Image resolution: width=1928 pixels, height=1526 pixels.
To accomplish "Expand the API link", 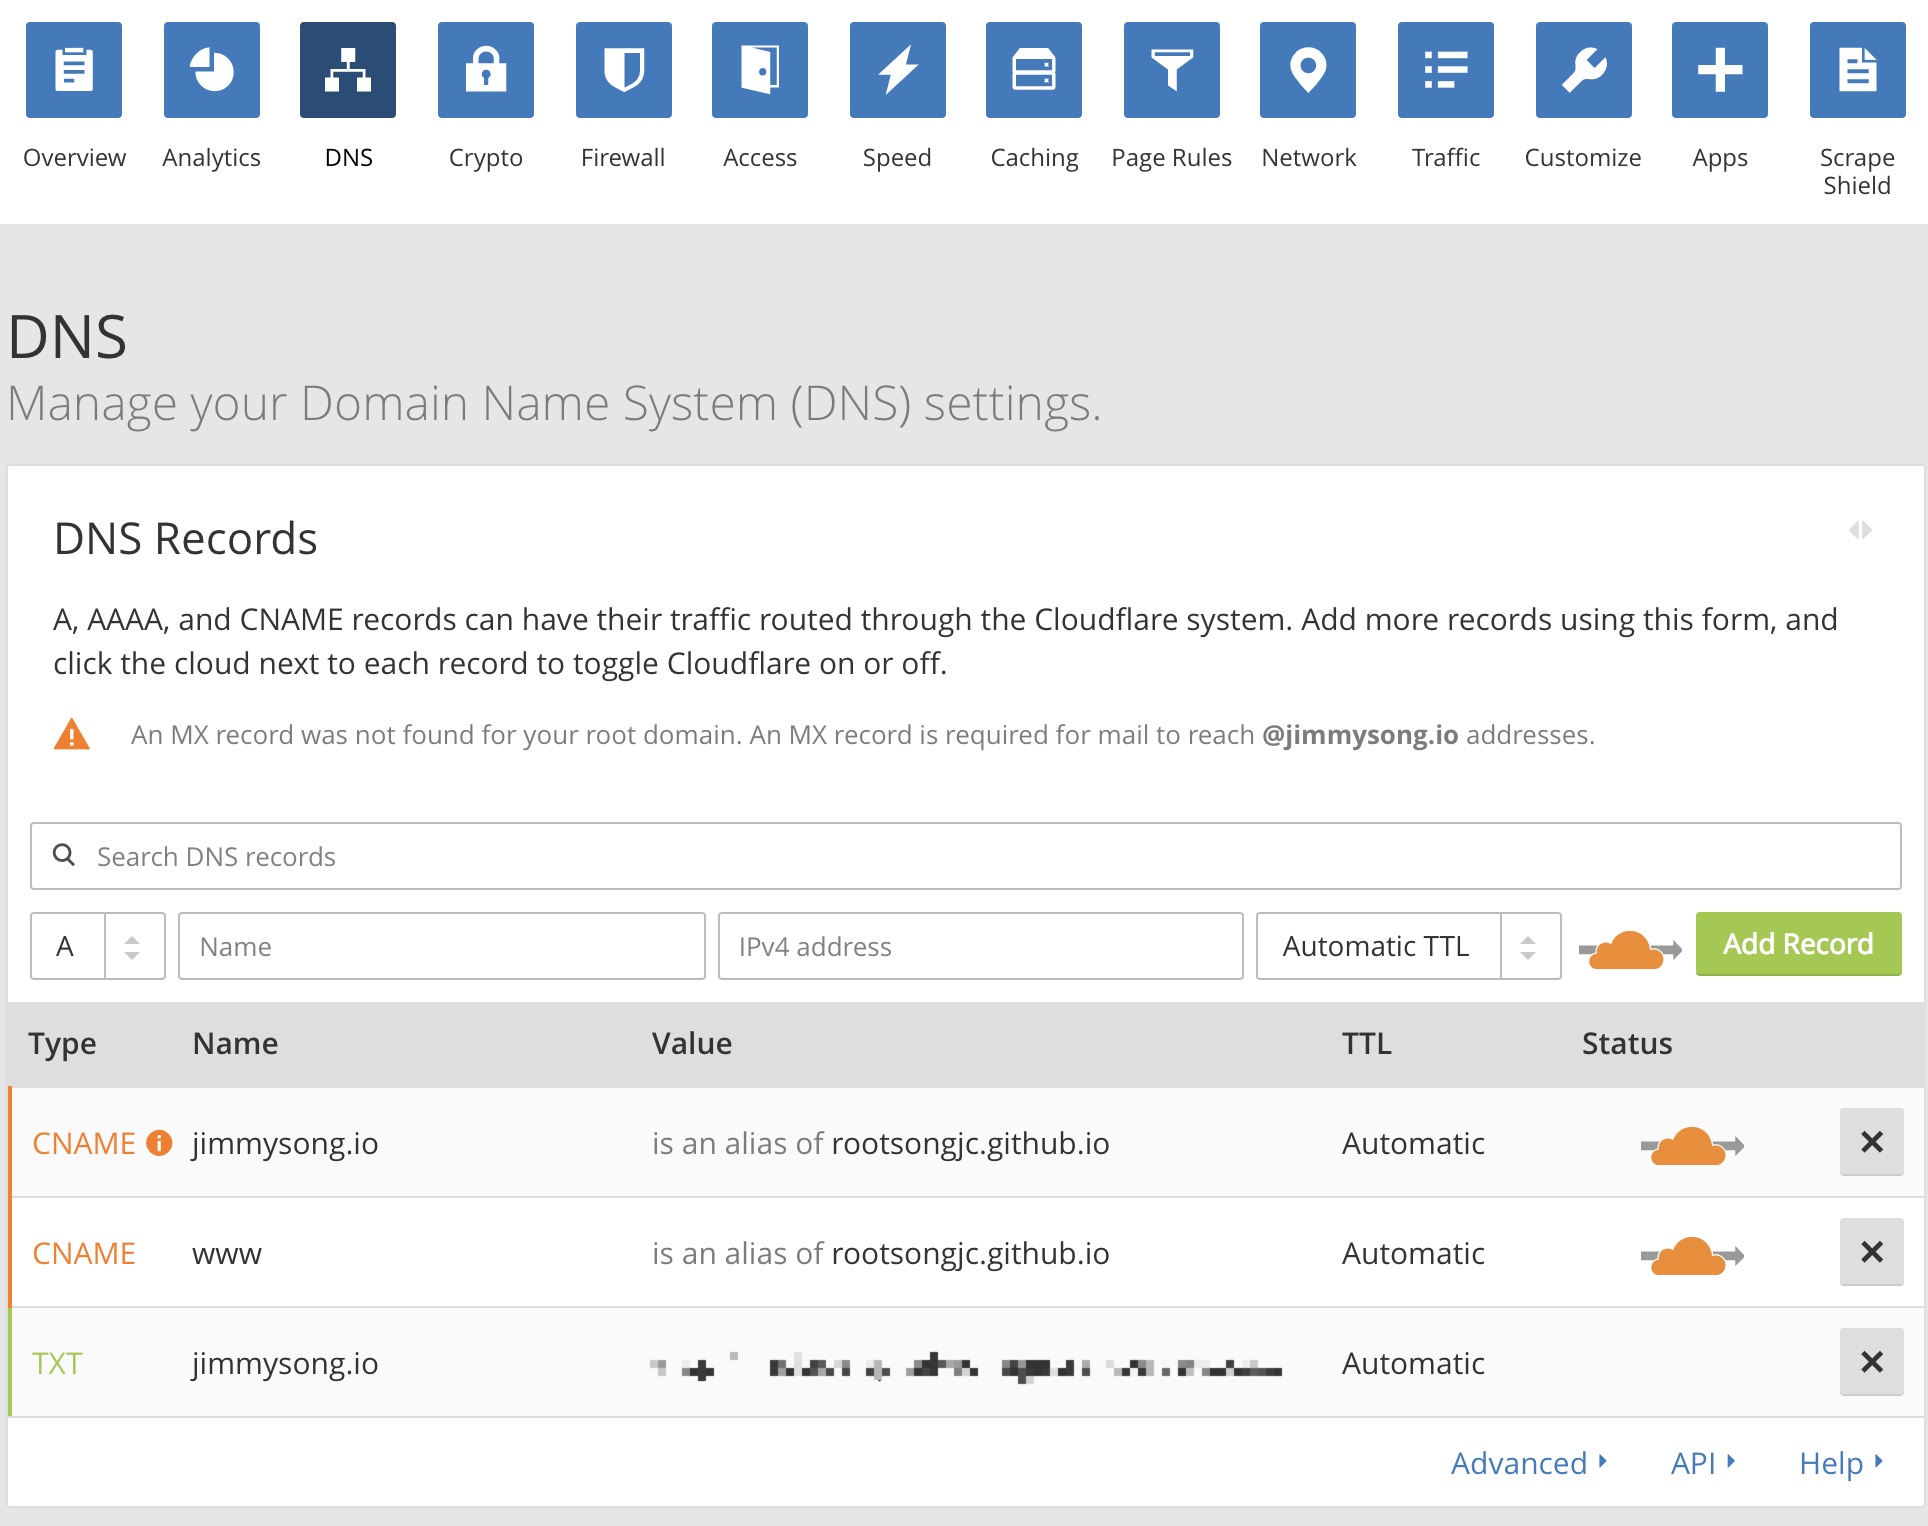I will 1702,1463.
